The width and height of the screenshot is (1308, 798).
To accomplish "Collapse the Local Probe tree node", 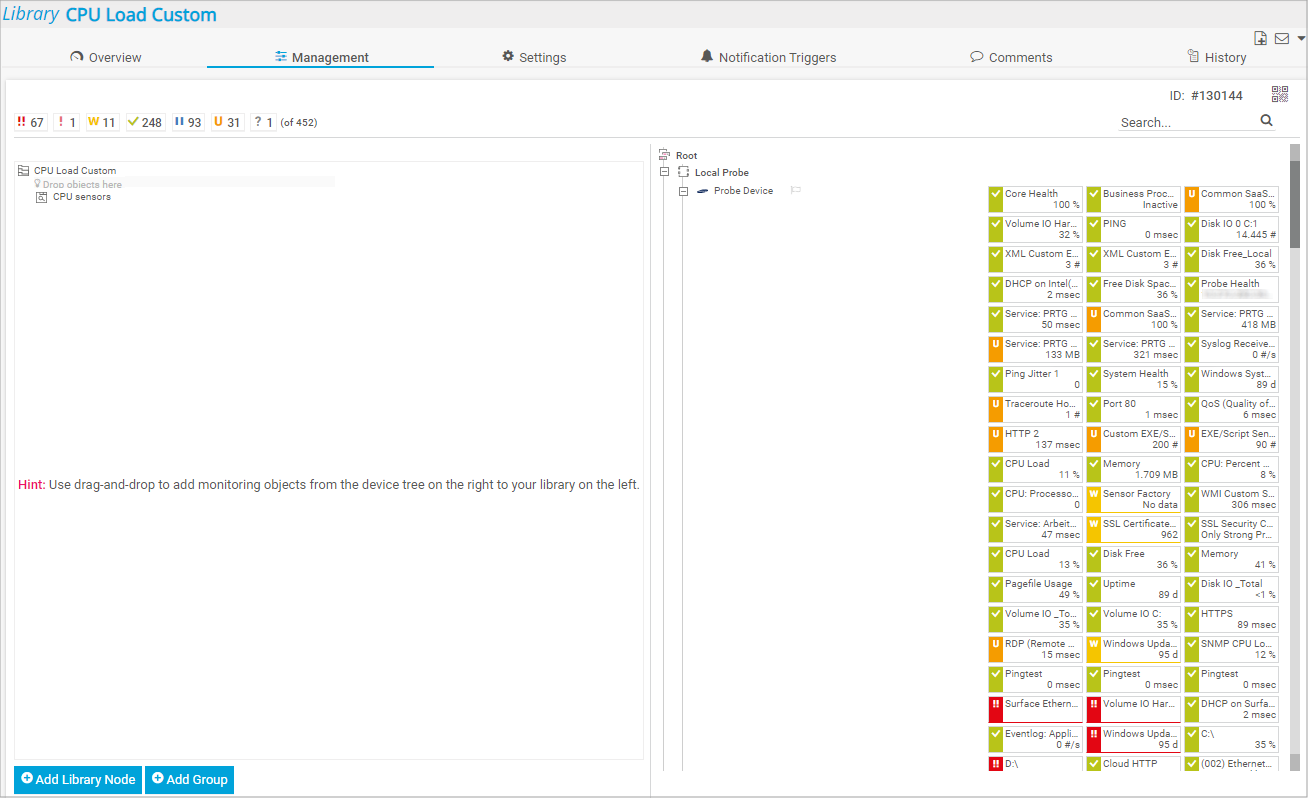I will point(664,173).
